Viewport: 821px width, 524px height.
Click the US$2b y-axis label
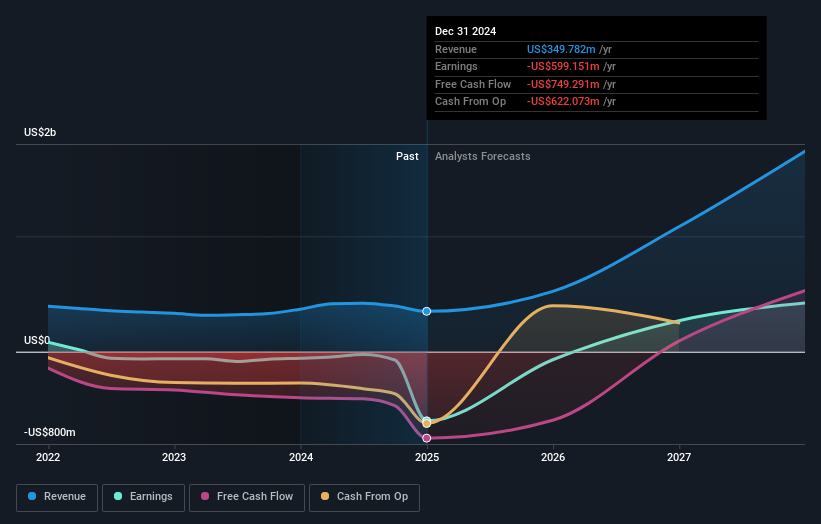(x=40, y=132)
